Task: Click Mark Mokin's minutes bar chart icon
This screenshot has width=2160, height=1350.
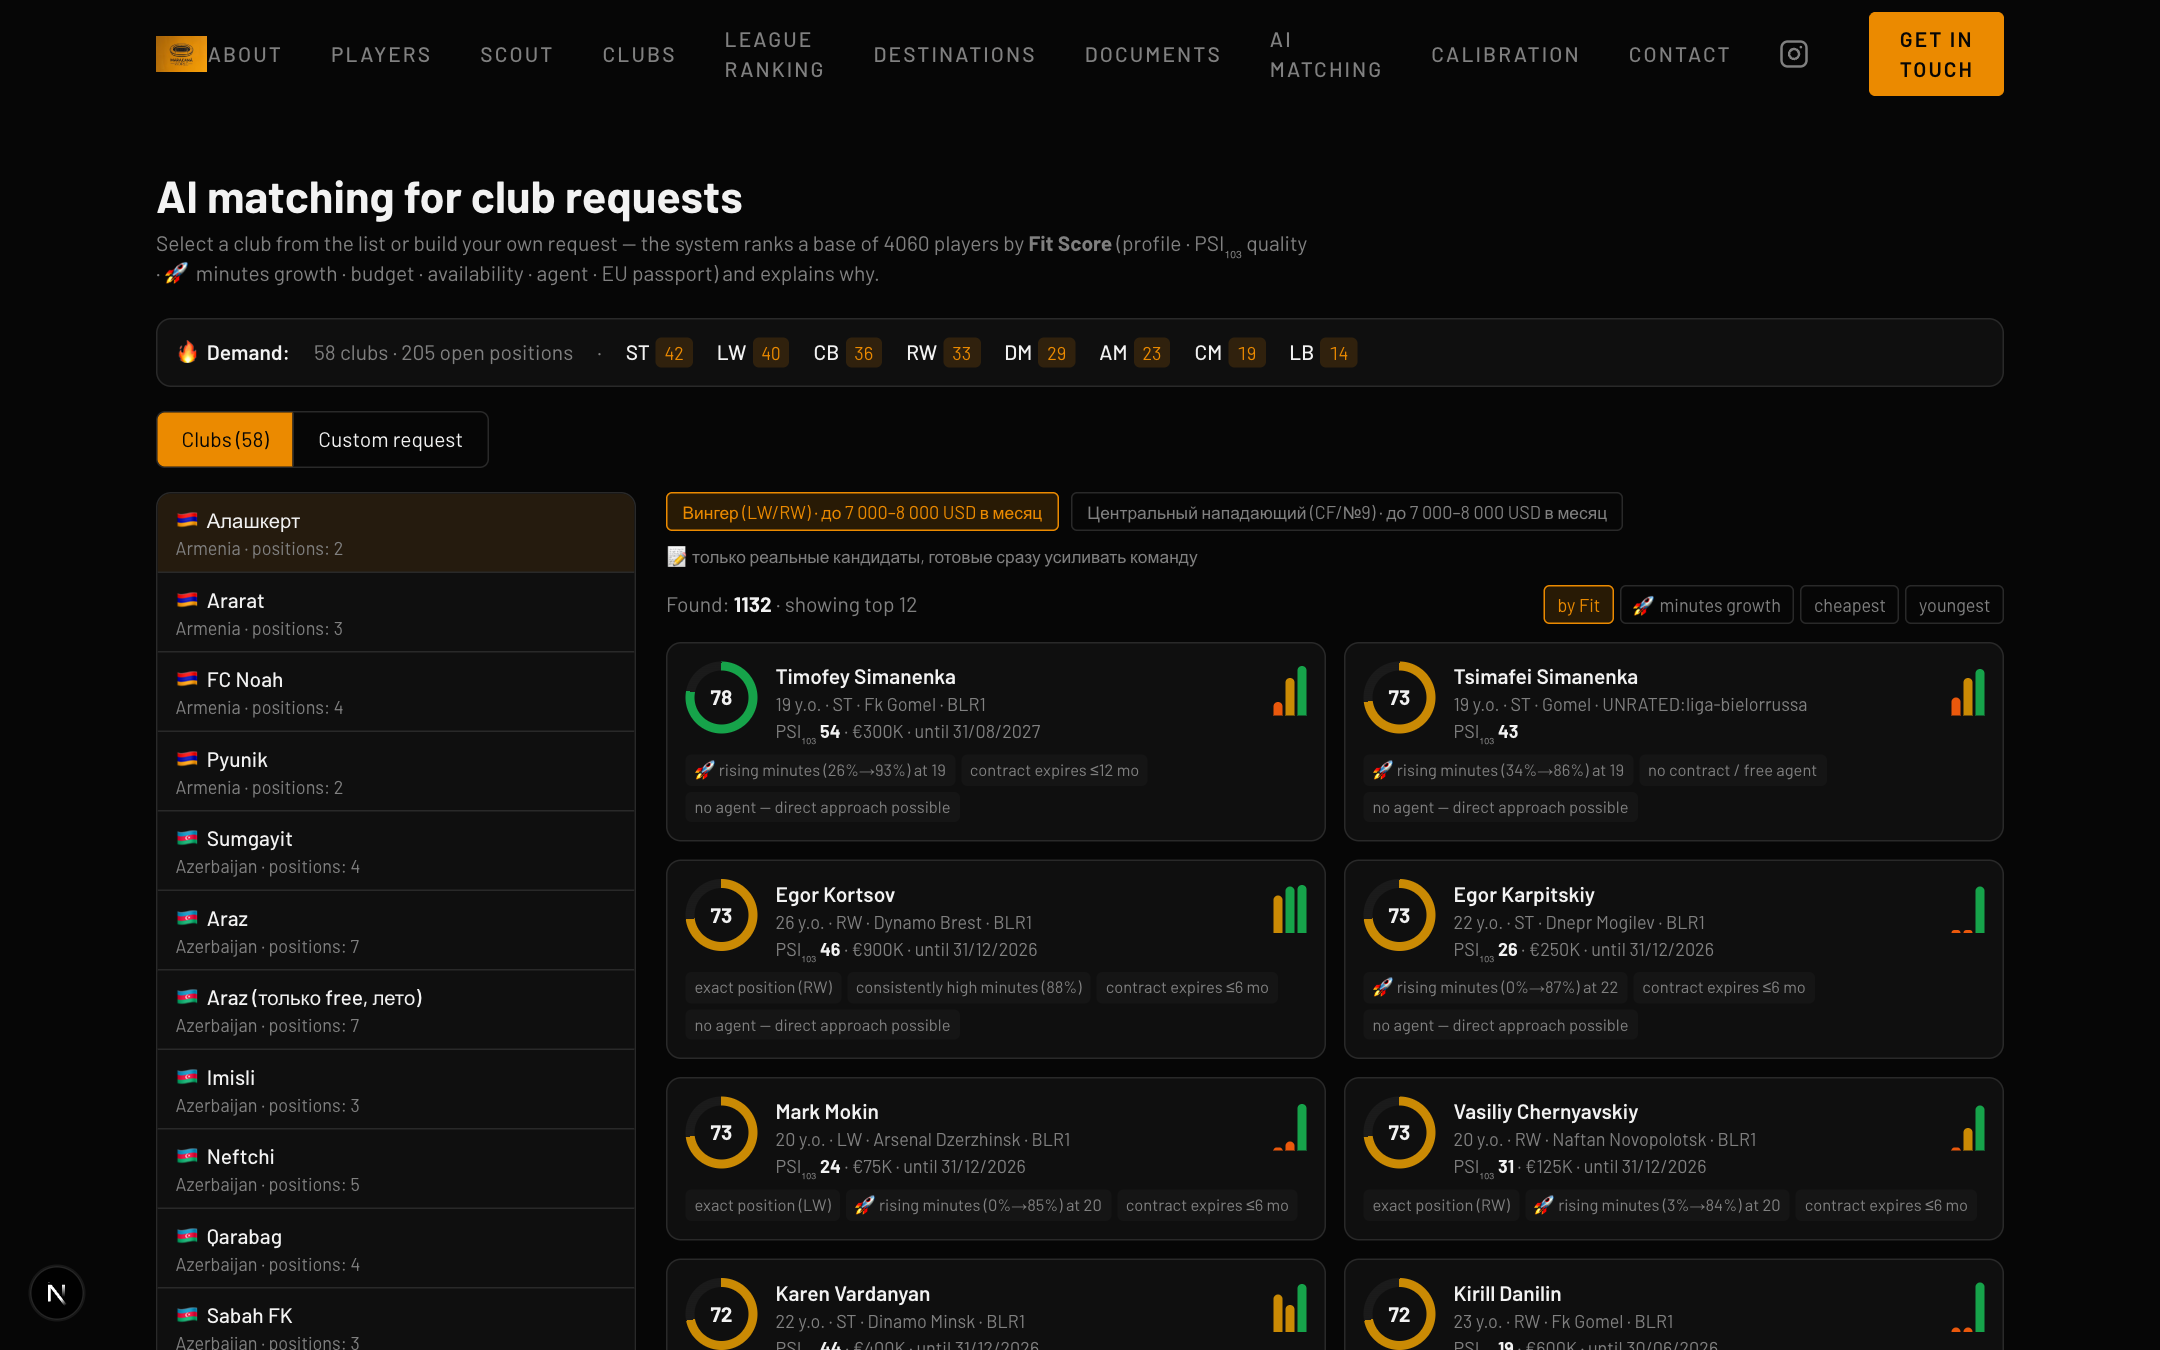Action: pyautogui.click(x=1290, y=1127)
